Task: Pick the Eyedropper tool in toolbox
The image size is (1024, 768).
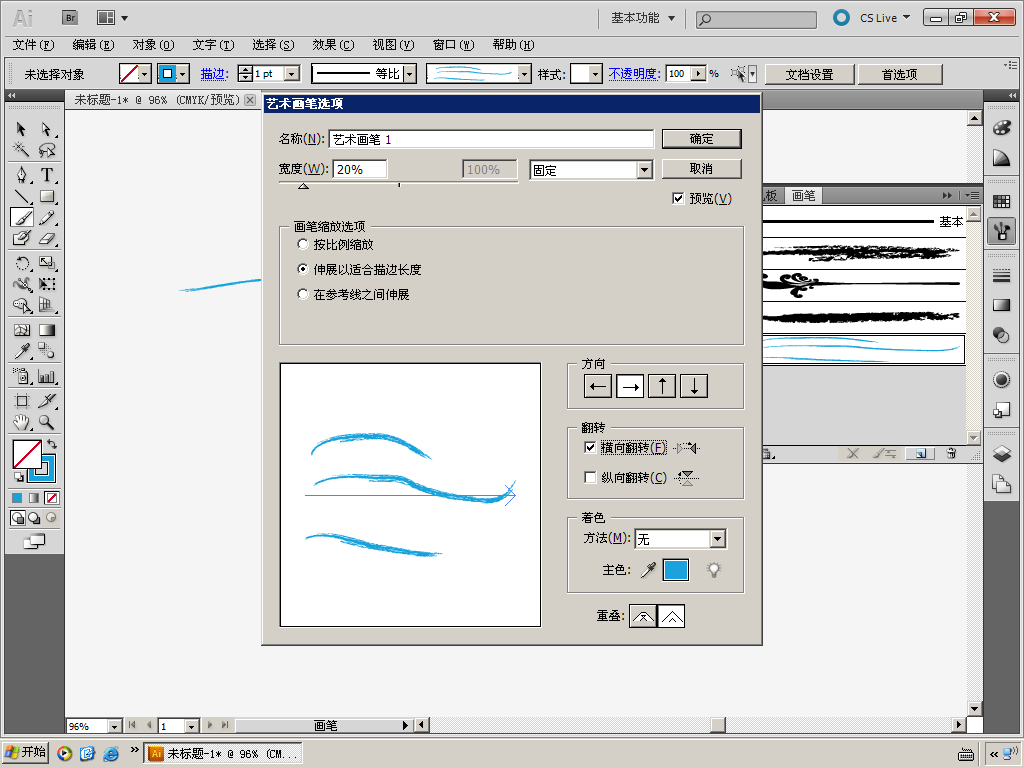Action: [21, 351]
